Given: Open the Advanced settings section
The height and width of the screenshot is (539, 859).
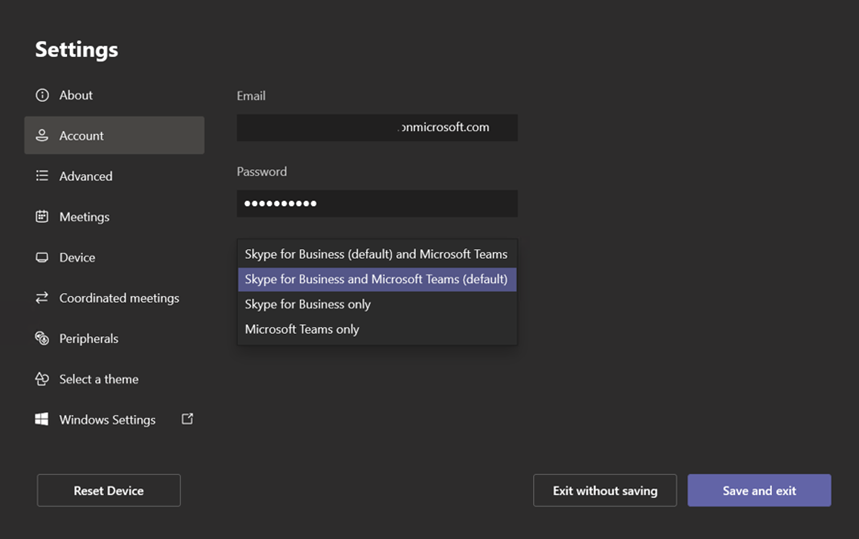Looking at the screenshot, I should pos(86,176).
